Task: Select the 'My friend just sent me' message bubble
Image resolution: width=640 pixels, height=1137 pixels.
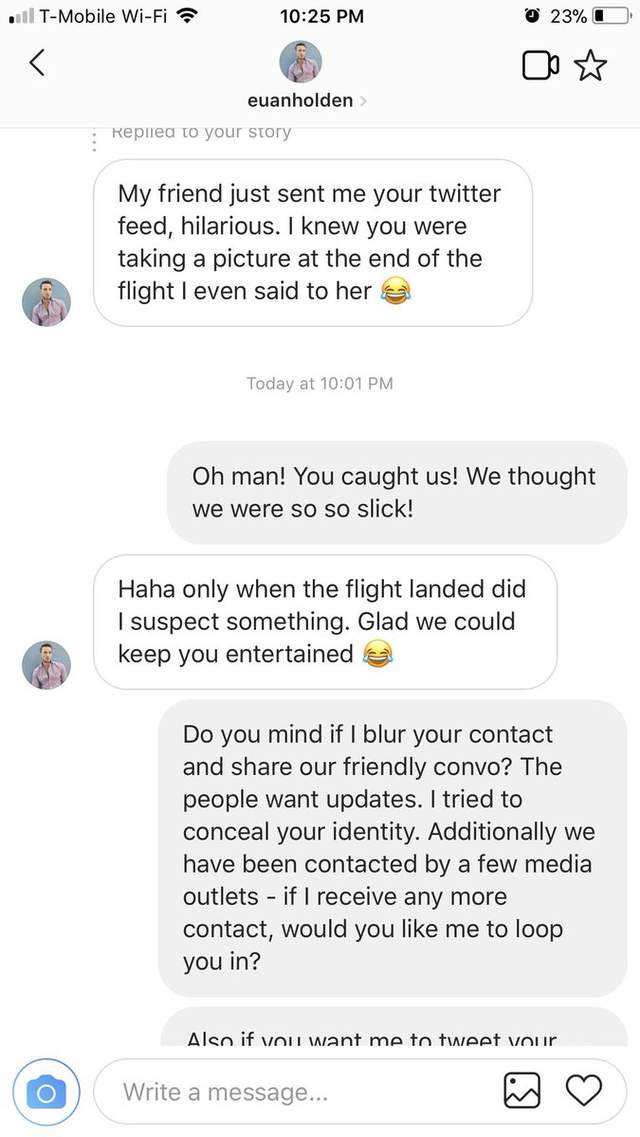Action: click(312, 243)
